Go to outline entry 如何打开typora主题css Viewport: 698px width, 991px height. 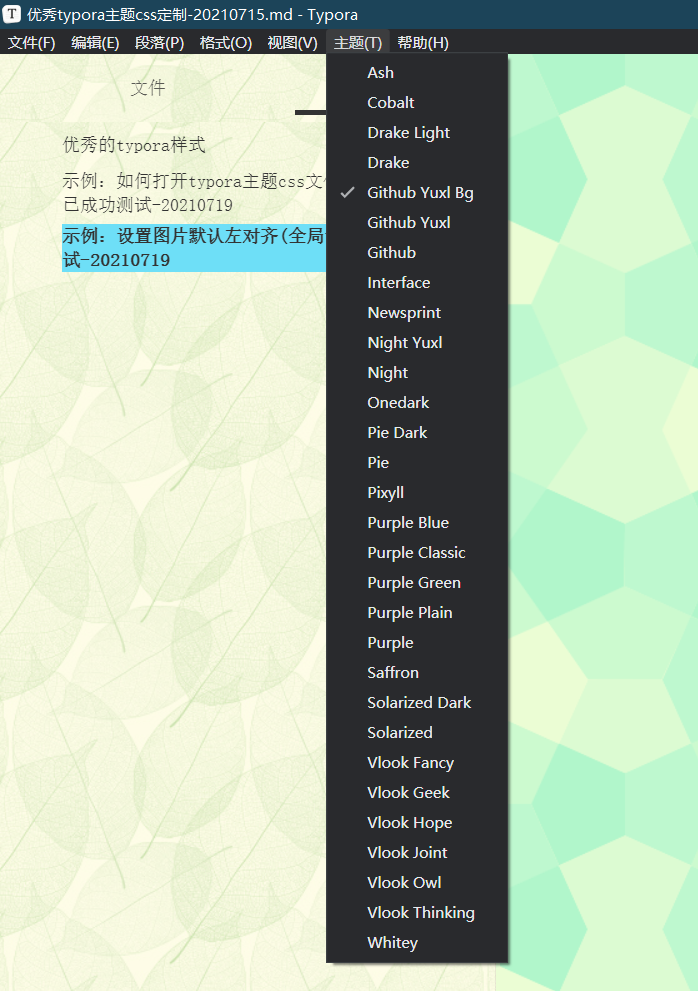click(x=193, y=193)
